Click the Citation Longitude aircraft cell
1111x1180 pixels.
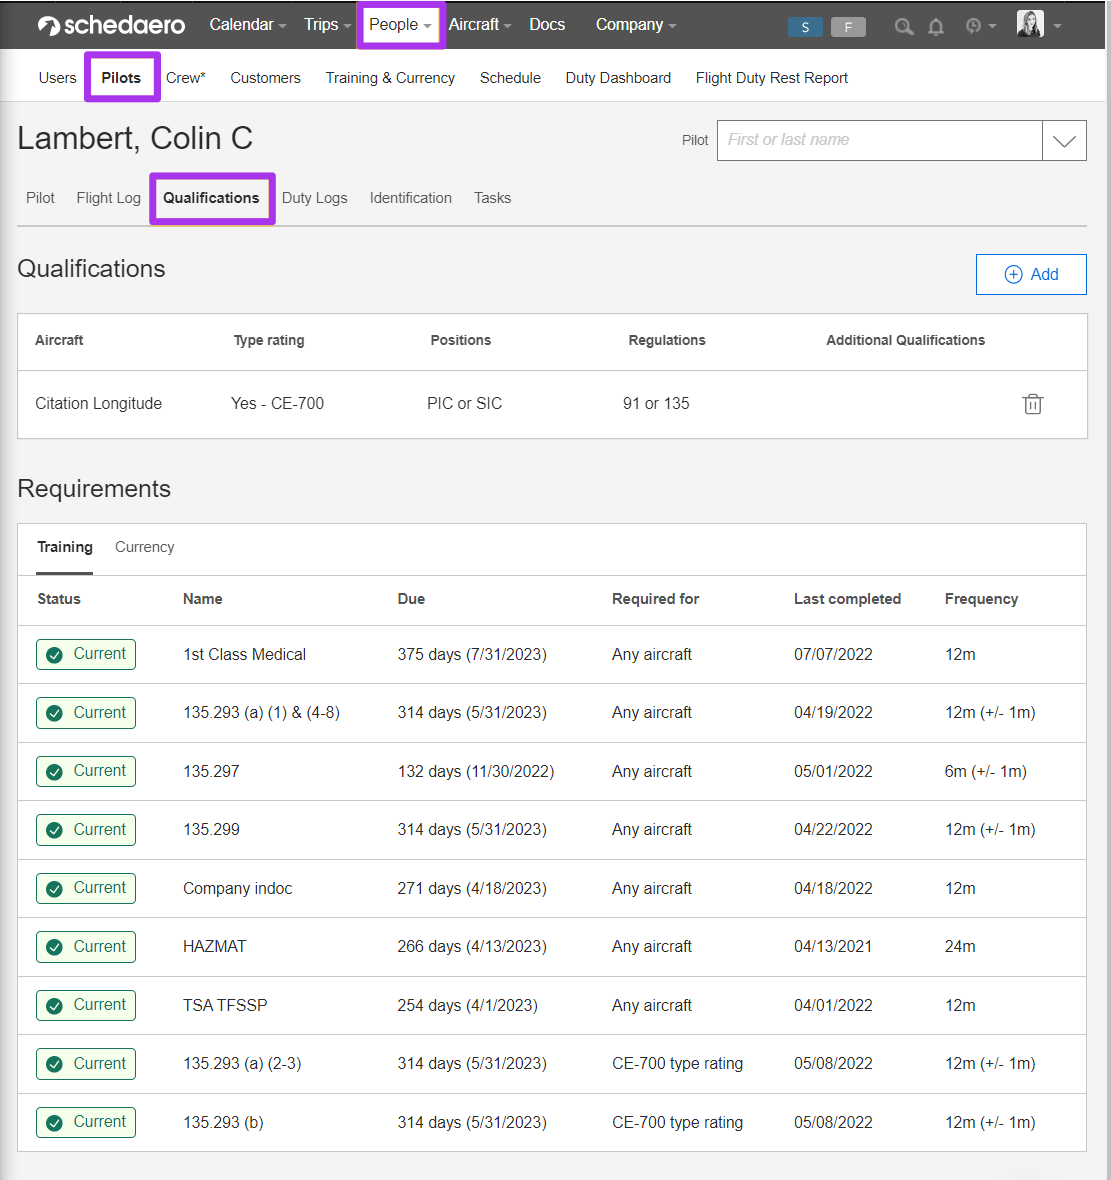[x=99, y=404]
